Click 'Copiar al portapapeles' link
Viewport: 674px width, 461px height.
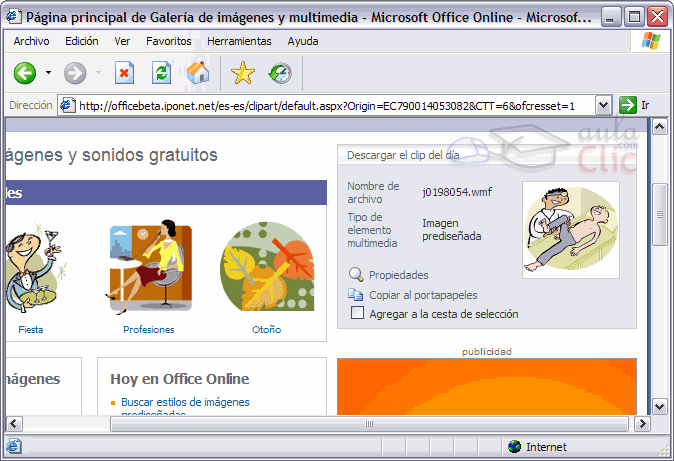coord(422,295)
